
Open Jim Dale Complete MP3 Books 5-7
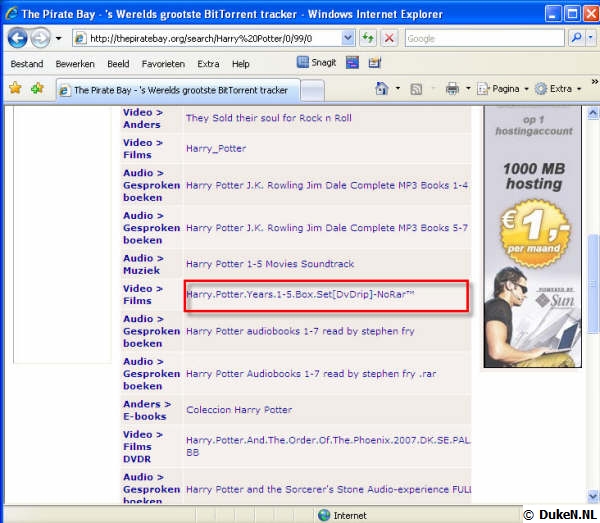pyautogui.click(x=327, y=228)
